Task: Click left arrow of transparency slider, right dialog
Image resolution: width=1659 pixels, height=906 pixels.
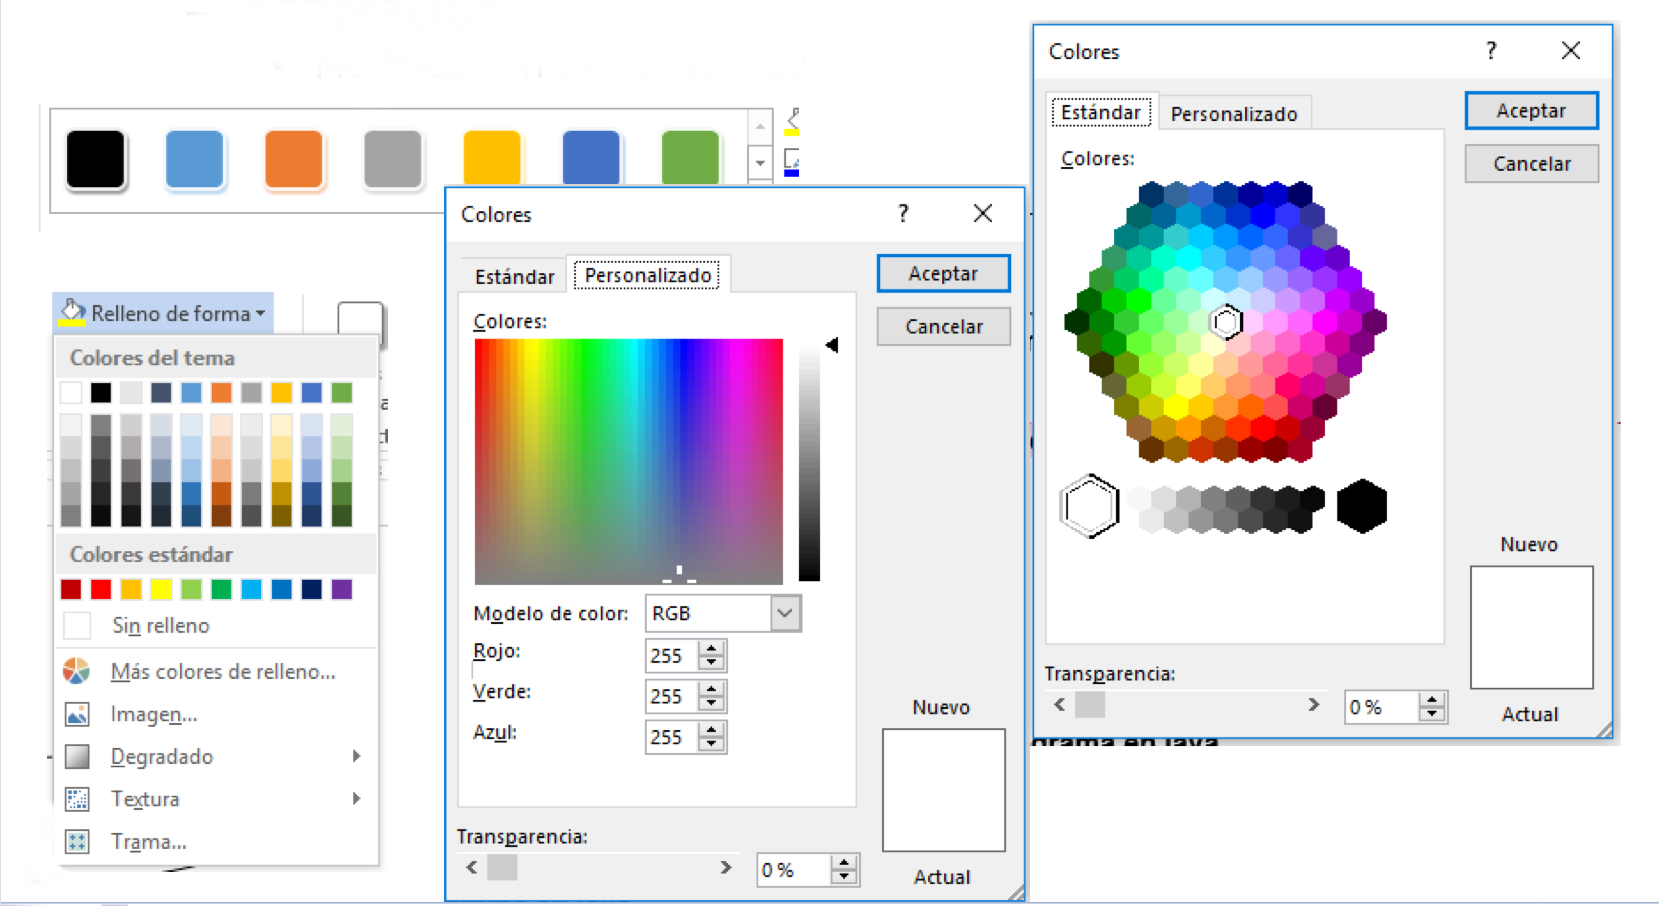Action: point(1060,705)
